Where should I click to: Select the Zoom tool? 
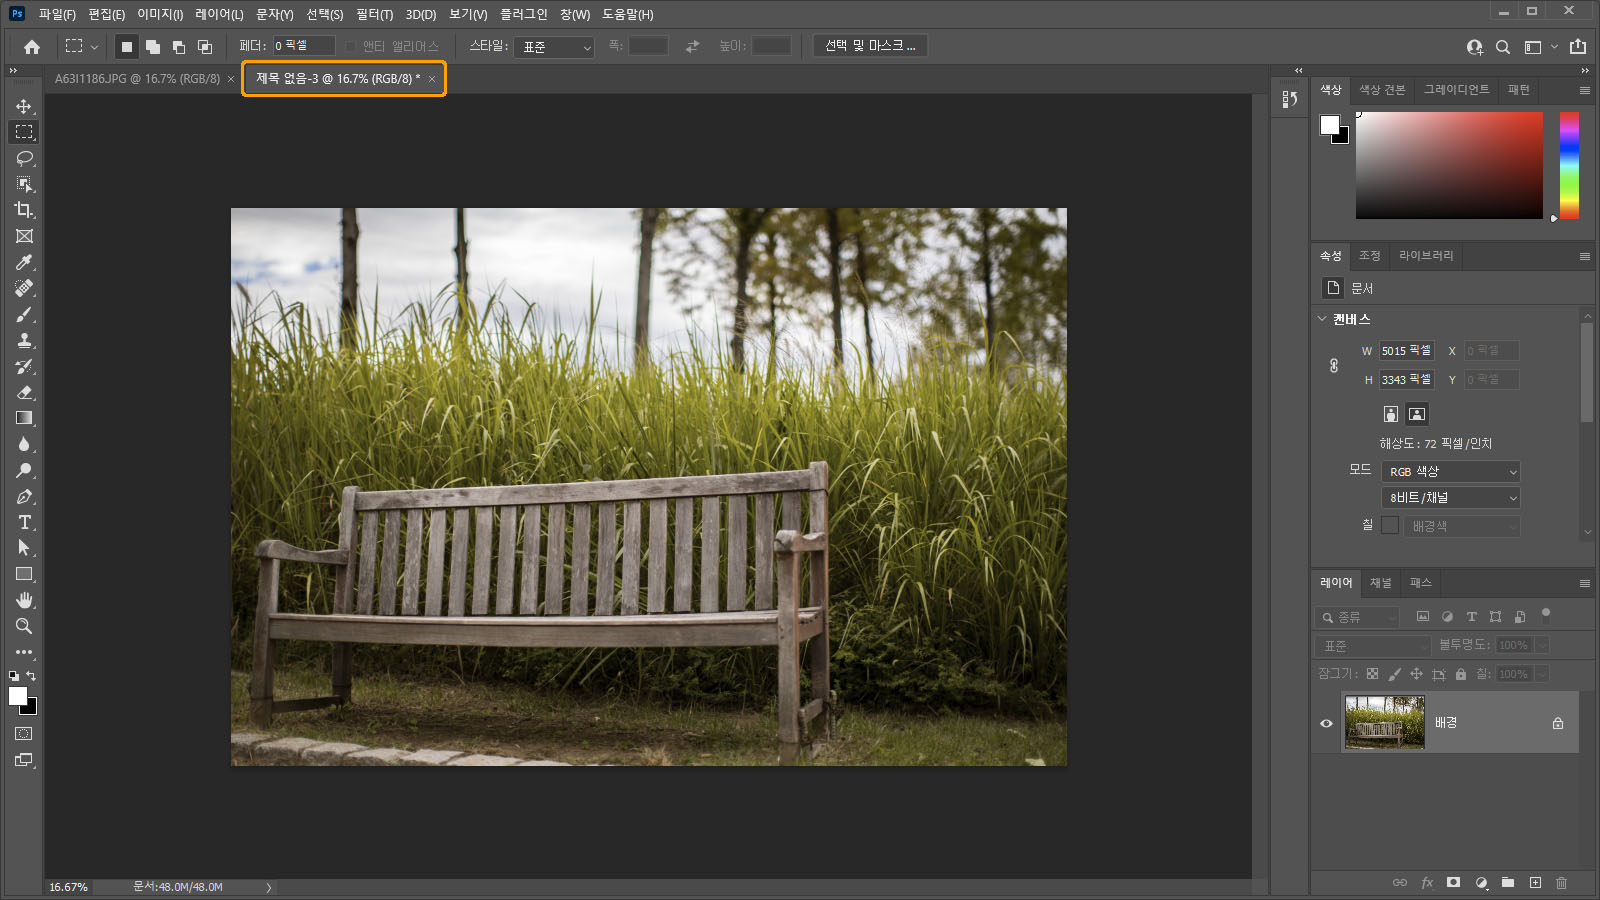pos(24,626)
